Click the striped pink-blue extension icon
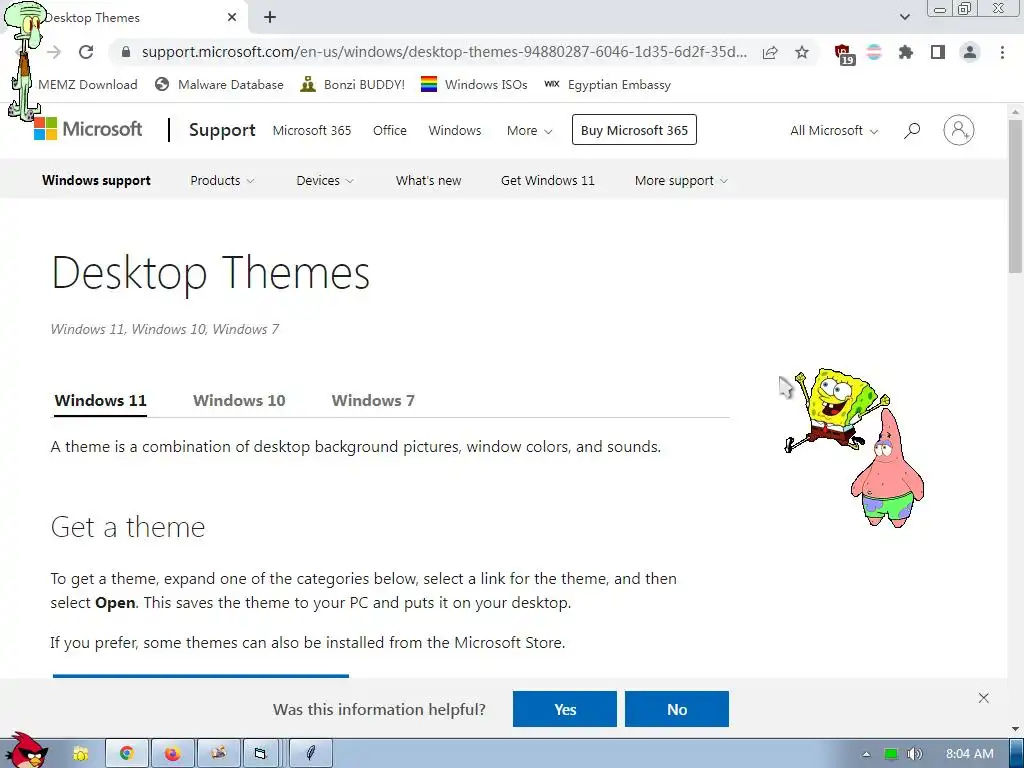1024x768 pixels. point(874,52)
